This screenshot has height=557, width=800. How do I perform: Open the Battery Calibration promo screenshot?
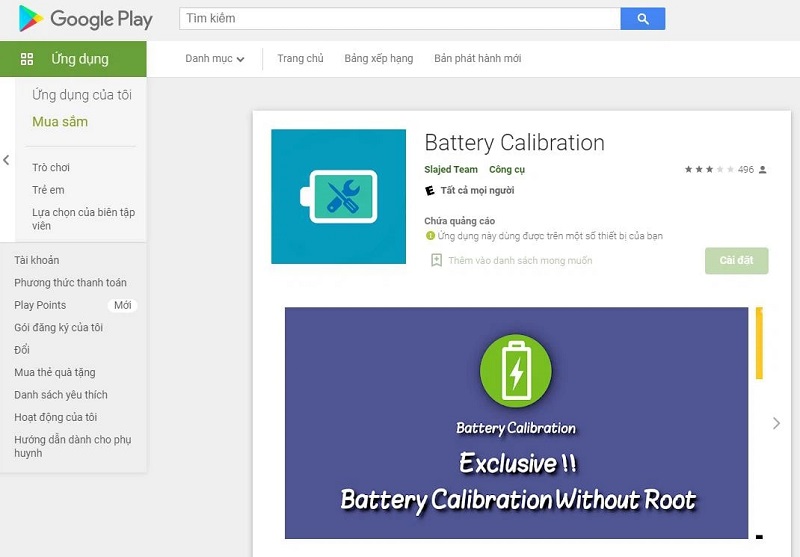click(516, 423)
